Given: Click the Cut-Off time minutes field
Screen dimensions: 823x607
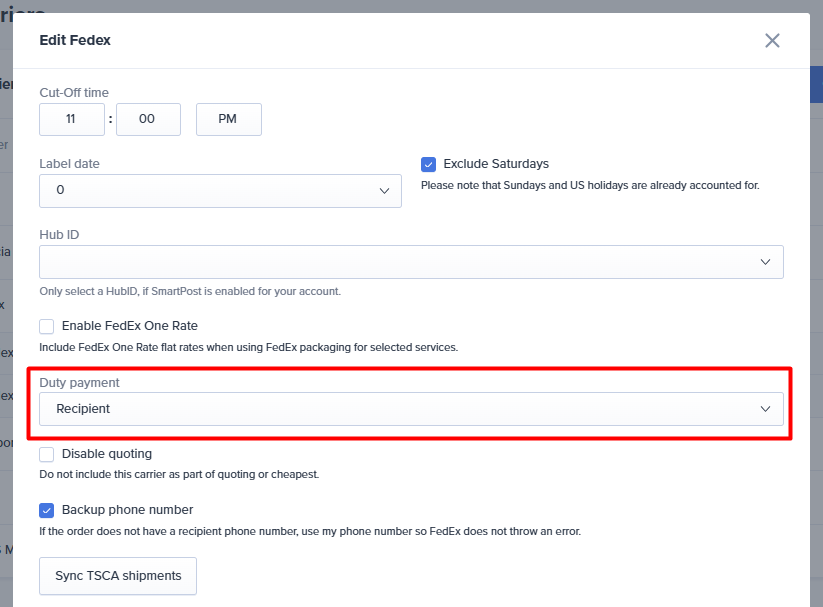Looking at the screenshot, I should pyautogui.click(x=148, y=119).
